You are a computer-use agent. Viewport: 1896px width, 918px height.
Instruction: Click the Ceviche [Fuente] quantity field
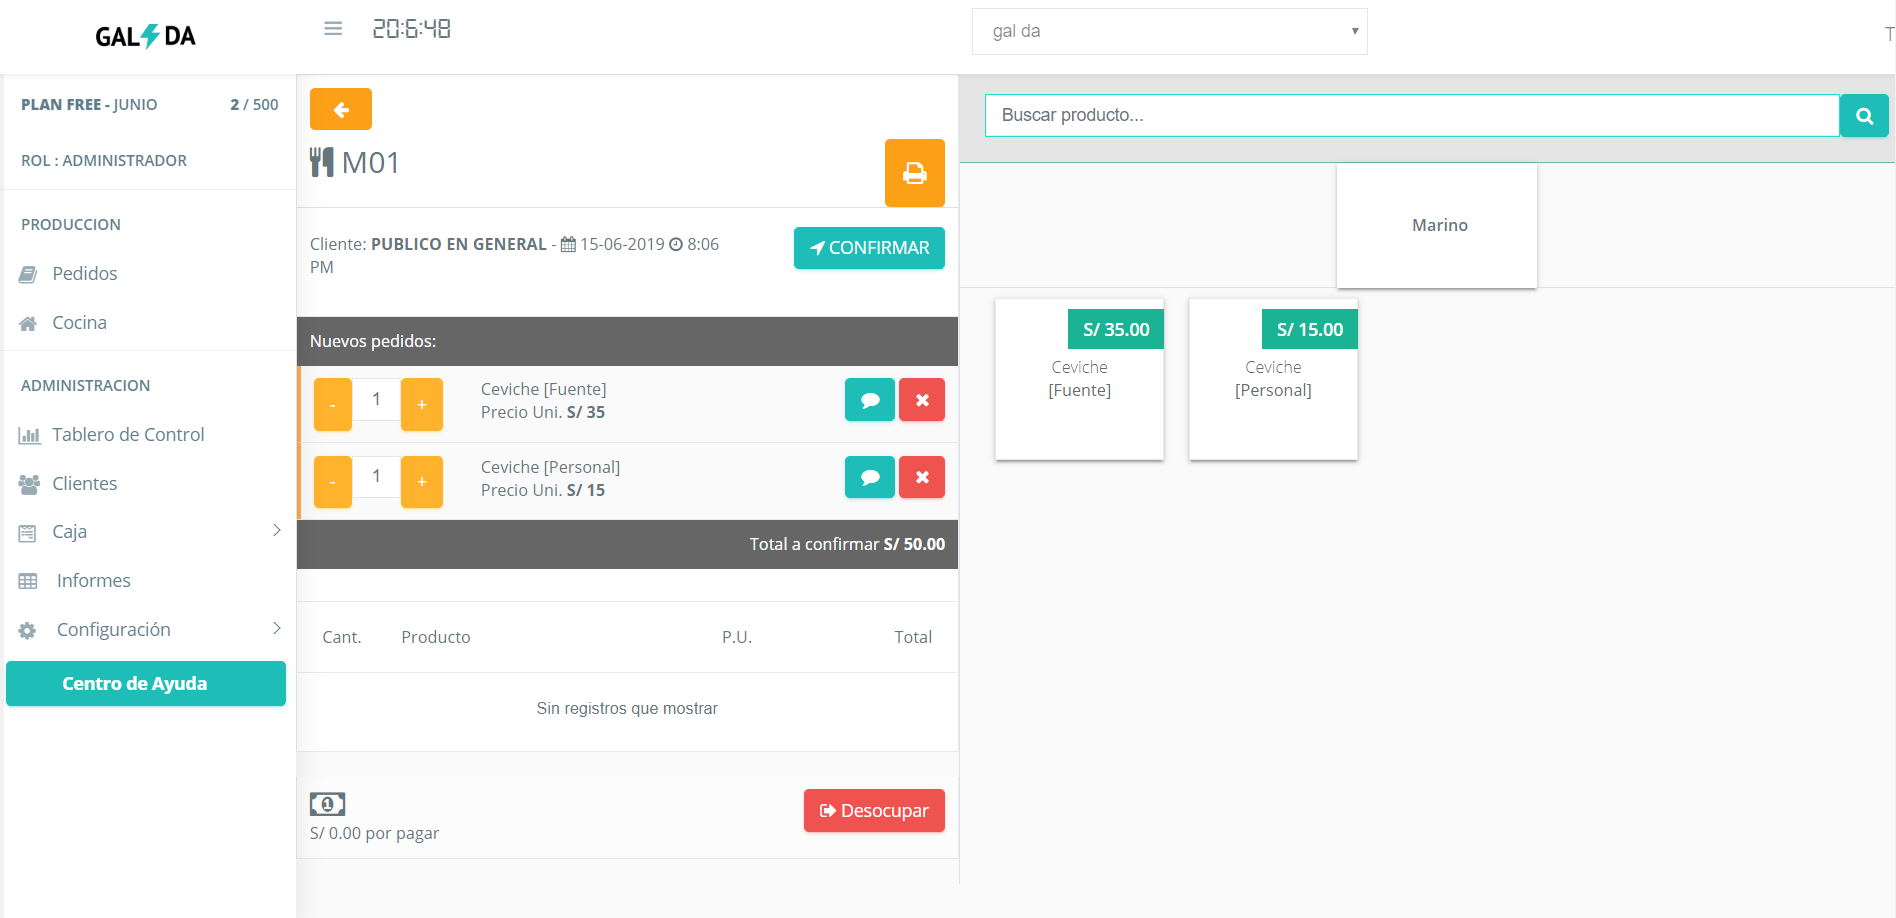click(x=376, y=399)
